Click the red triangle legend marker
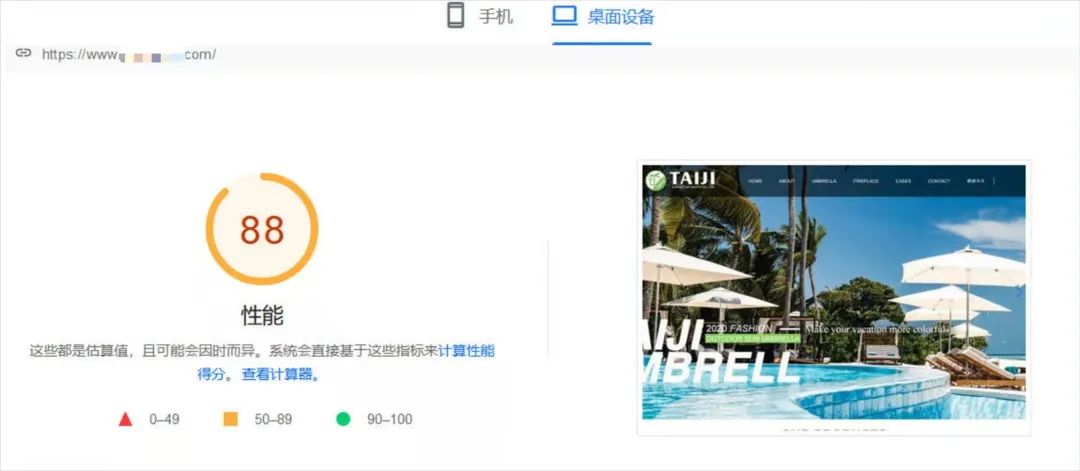 coord(125,419)
